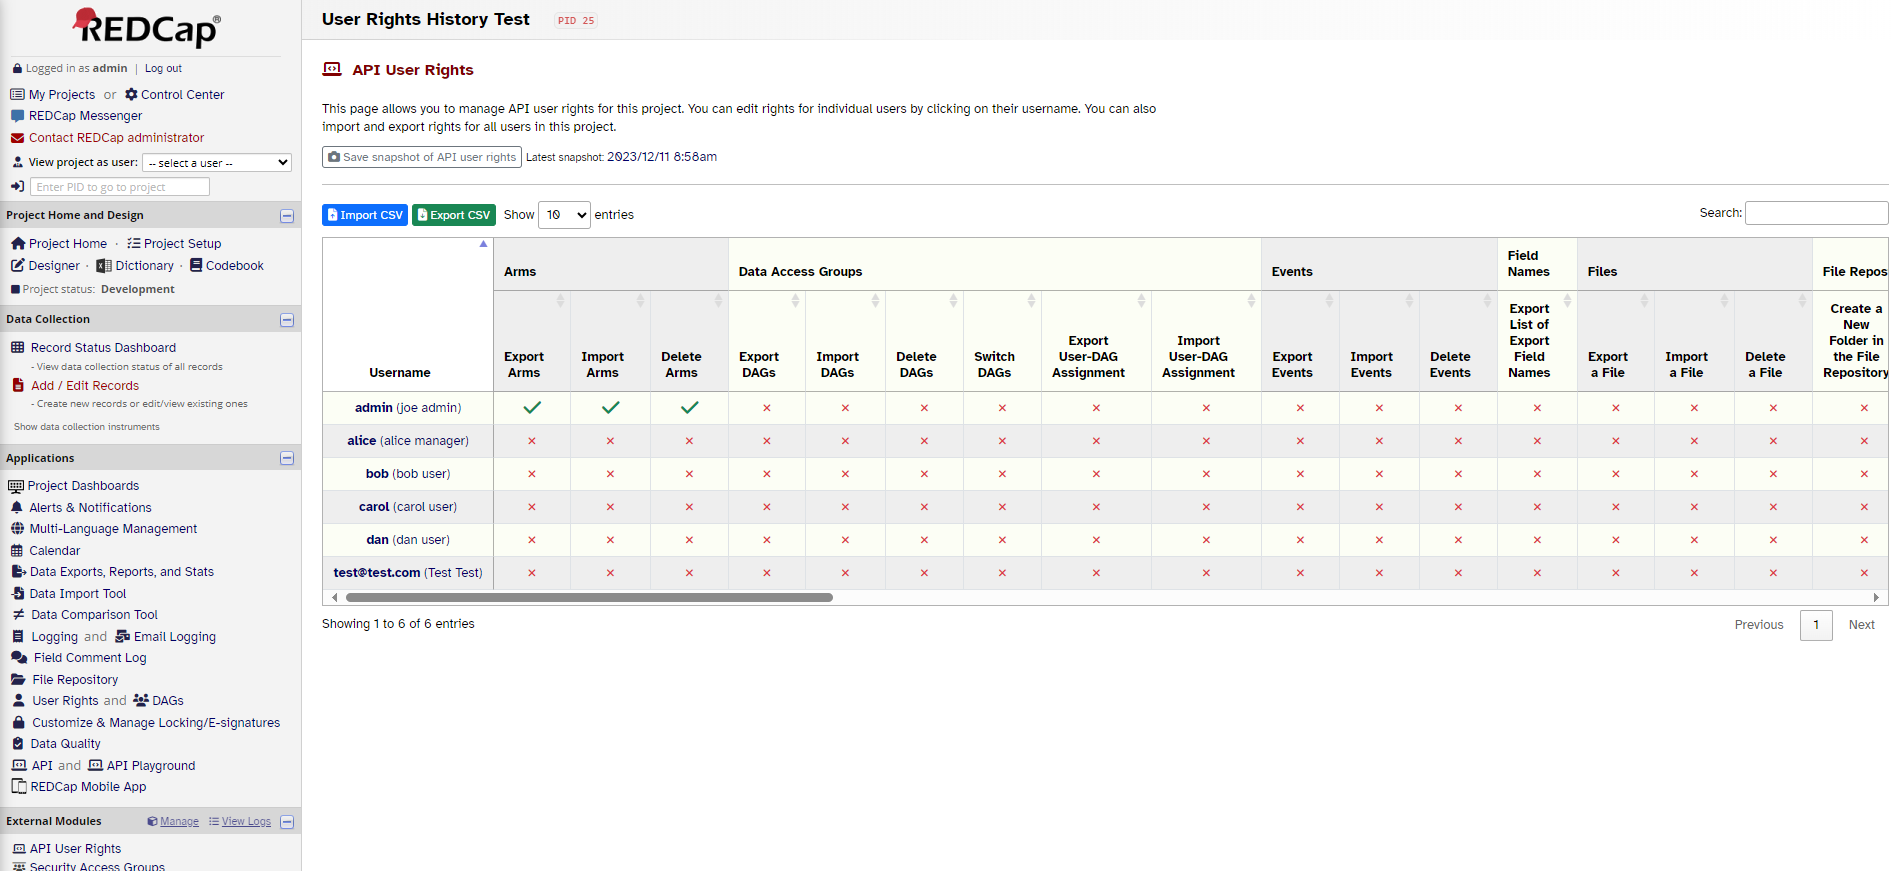Focus the table Search field
Screen dimensions: 1894x871
coord(1816,213)
